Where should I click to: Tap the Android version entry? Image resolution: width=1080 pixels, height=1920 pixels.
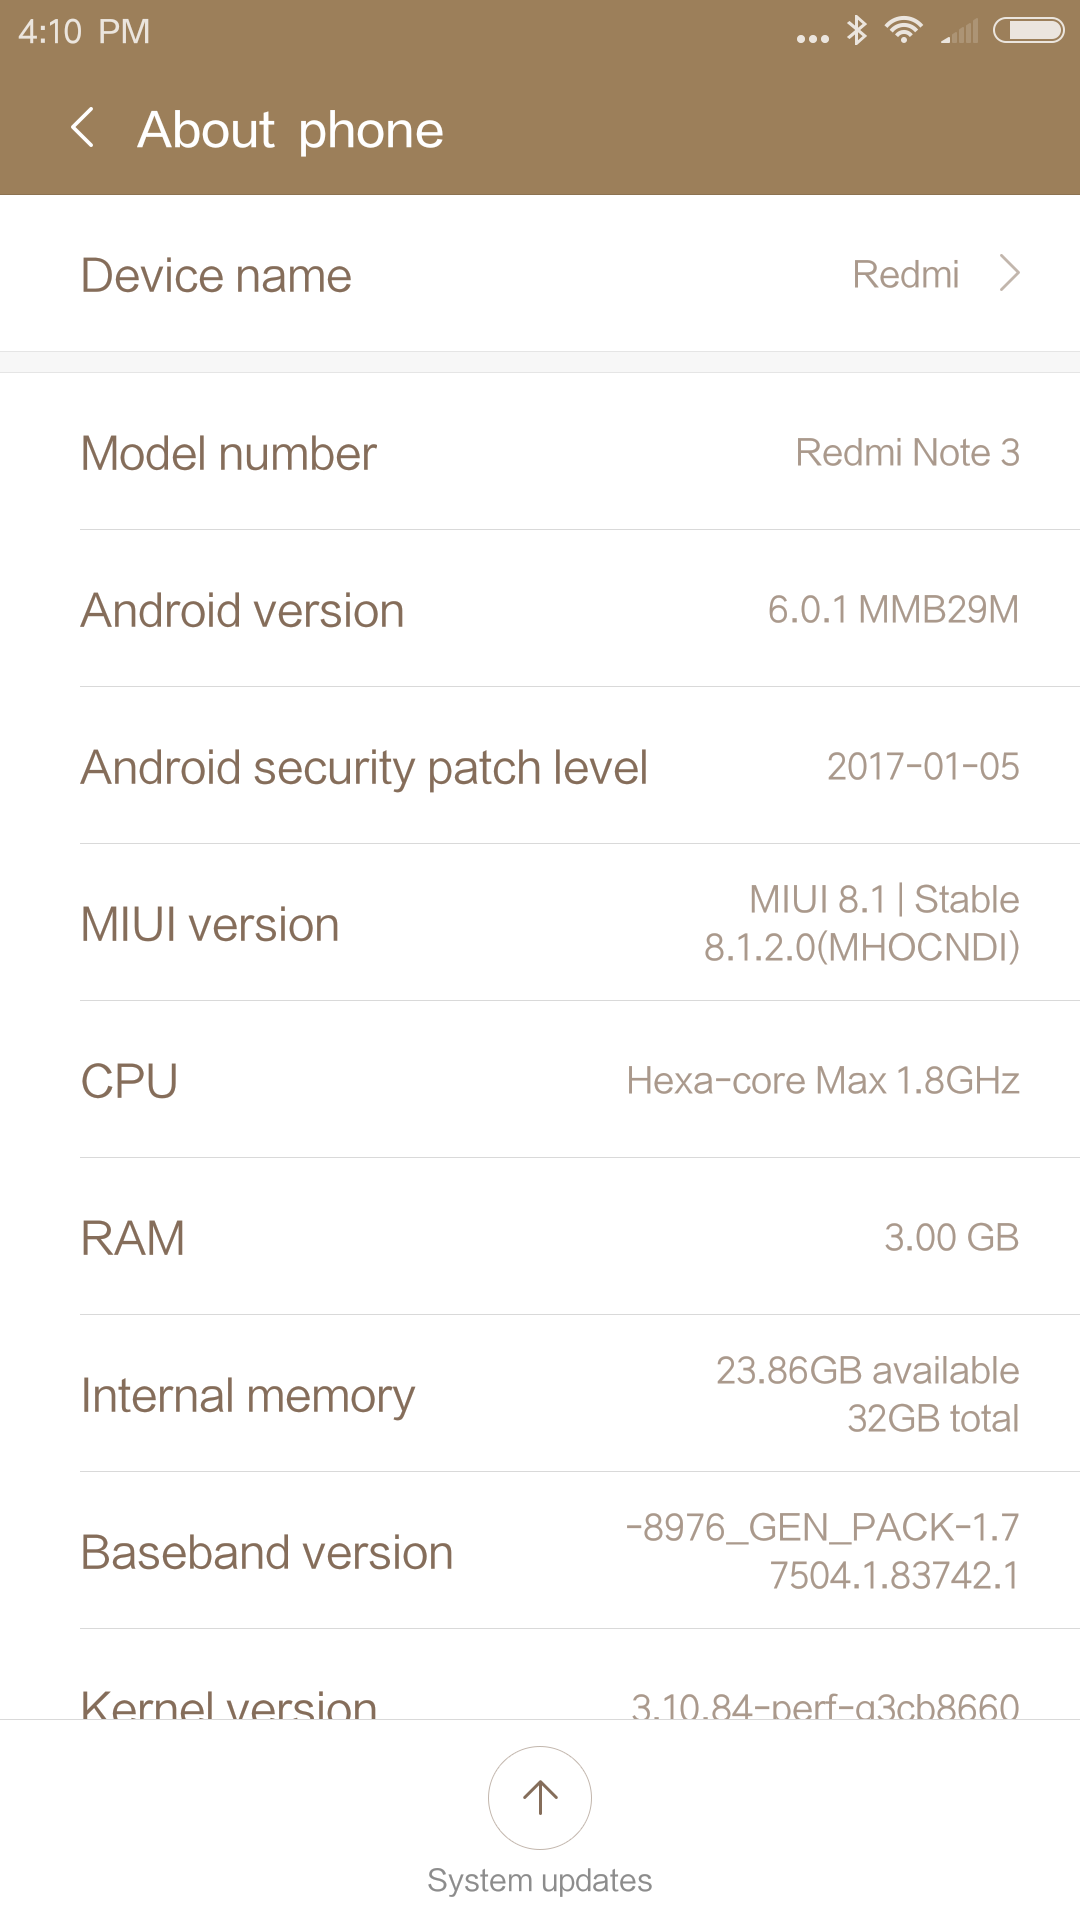540,610
